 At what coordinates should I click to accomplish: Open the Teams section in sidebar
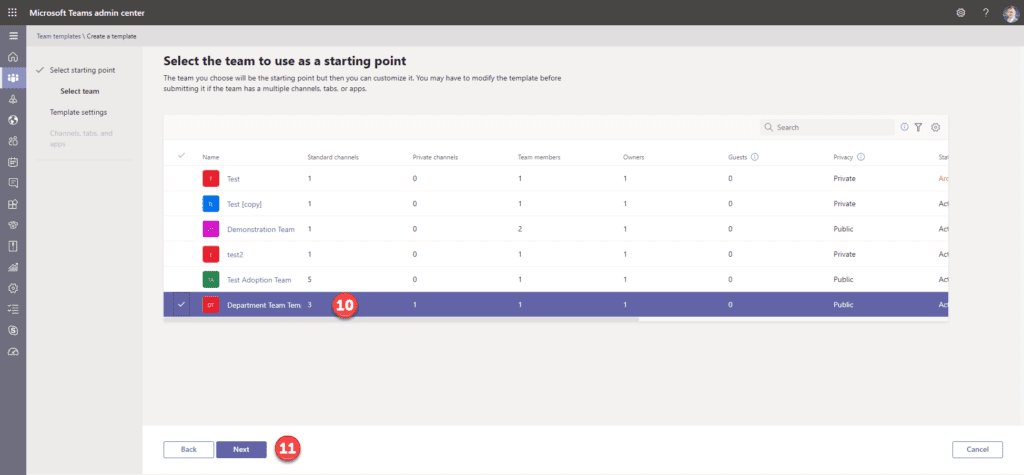[13, 78]
